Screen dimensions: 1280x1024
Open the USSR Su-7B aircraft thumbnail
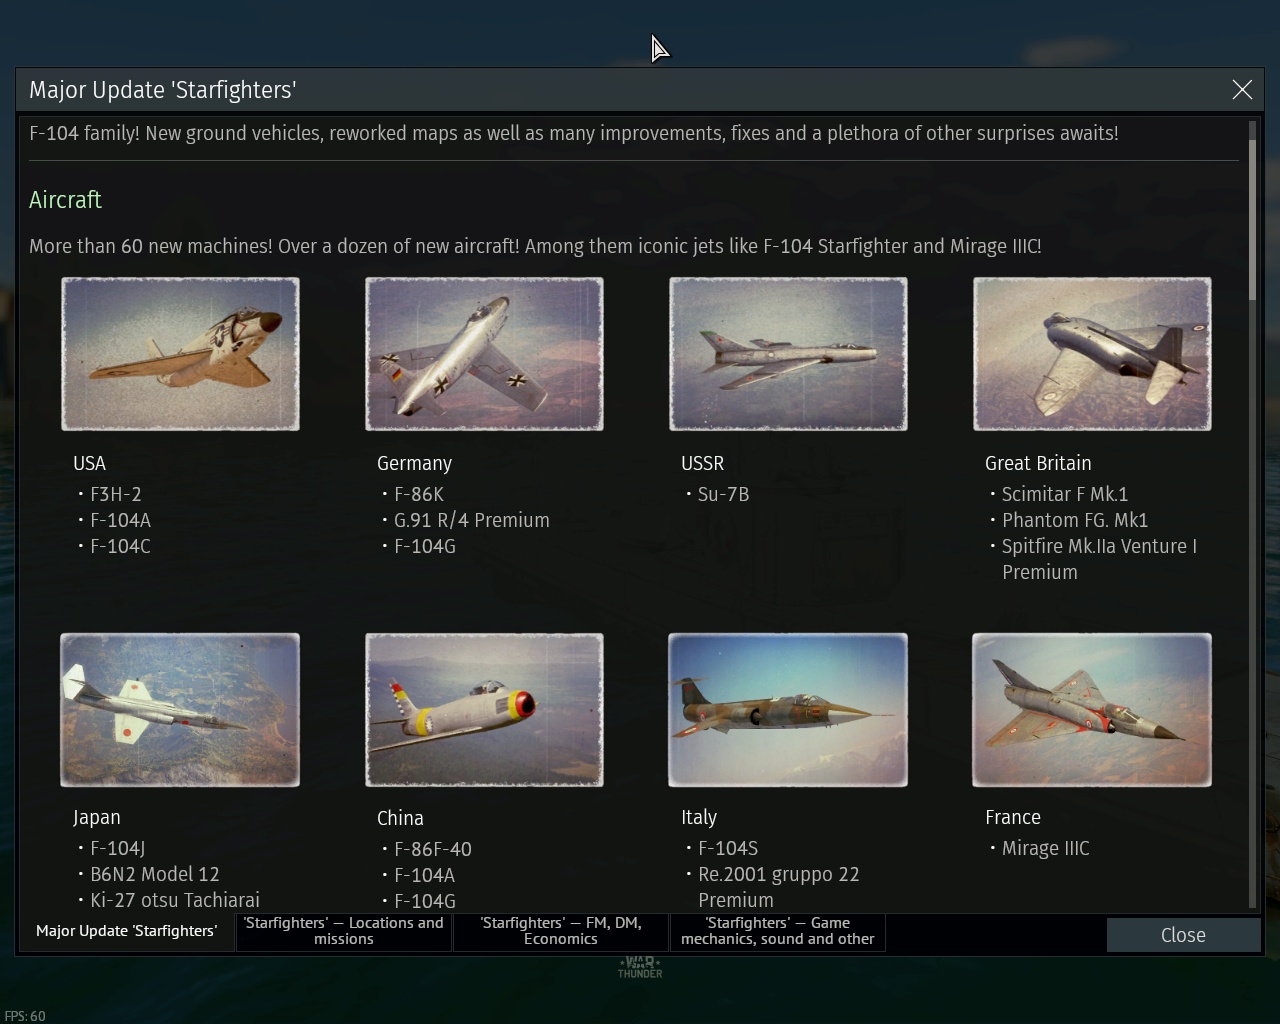coord(788,354)
